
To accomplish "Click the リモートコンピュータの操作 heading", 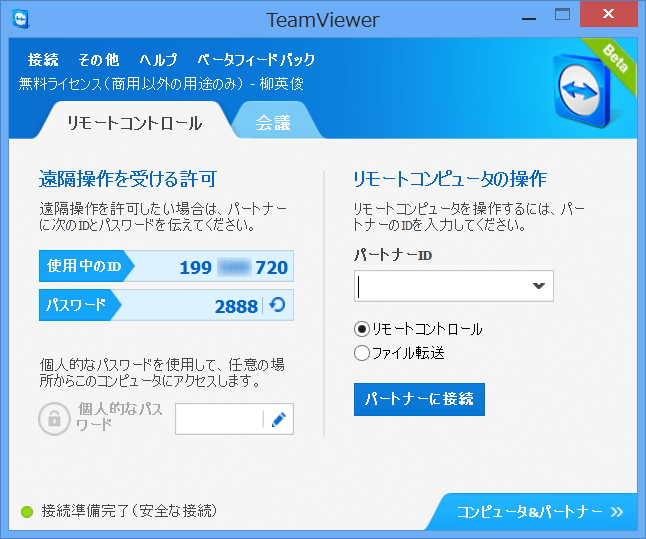I will [x=450, y=179].
